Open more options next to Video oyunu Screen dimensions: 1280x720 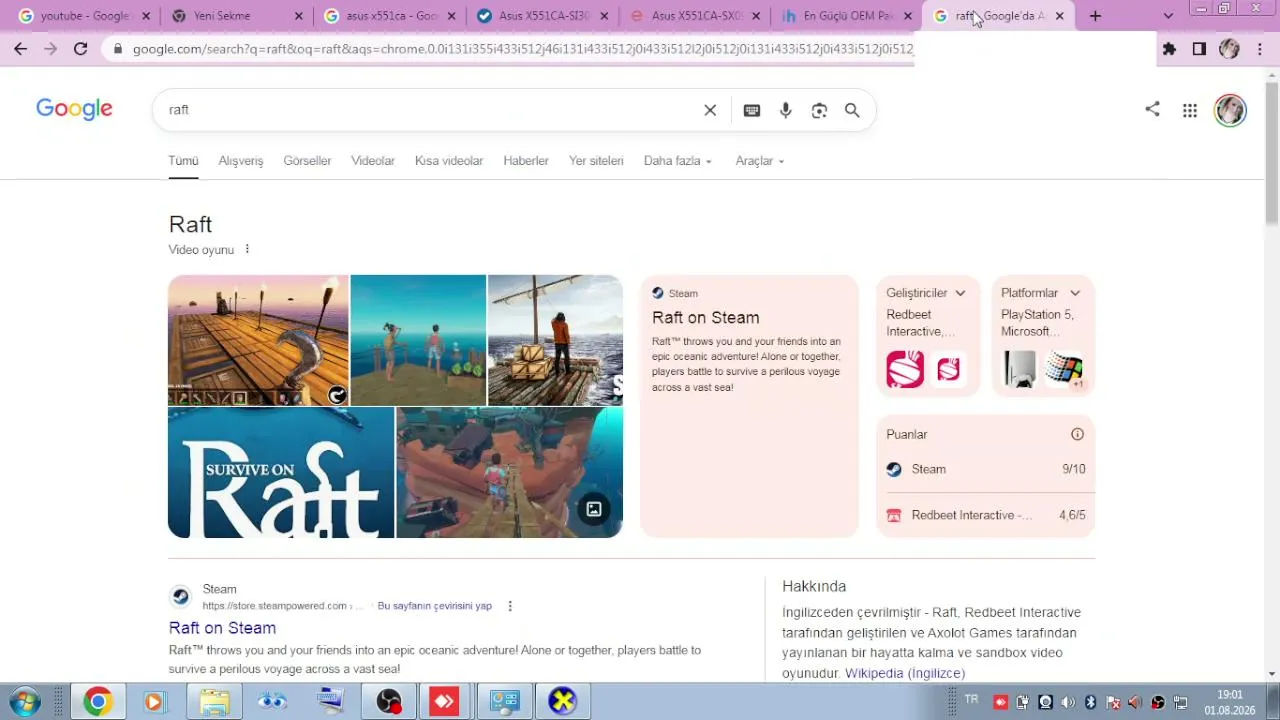[x=247, y=250]
